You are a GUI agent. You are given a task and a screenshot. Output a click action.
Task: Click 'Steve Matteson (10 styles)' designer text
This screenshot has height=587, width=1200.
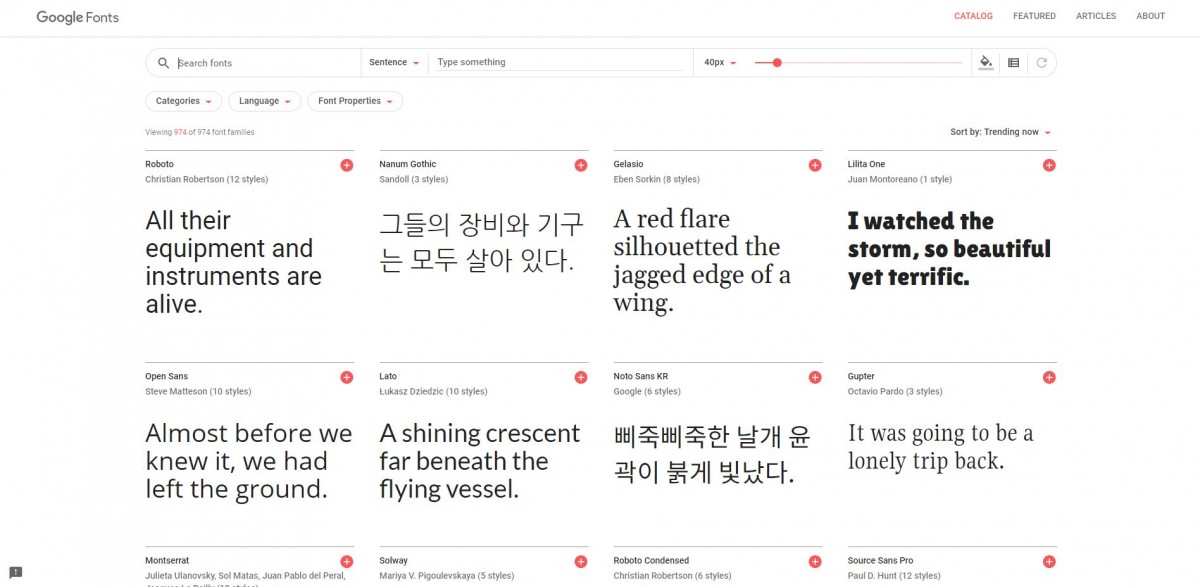(x=198, y=392)
